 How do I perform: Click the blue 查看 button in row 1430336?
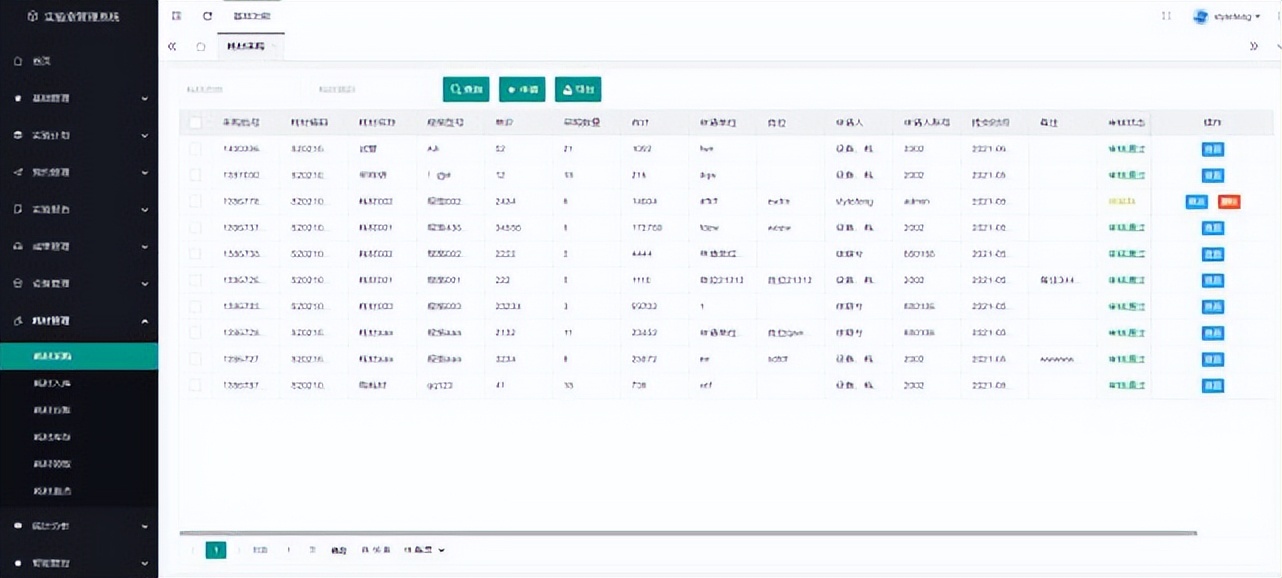(1213, 149)
